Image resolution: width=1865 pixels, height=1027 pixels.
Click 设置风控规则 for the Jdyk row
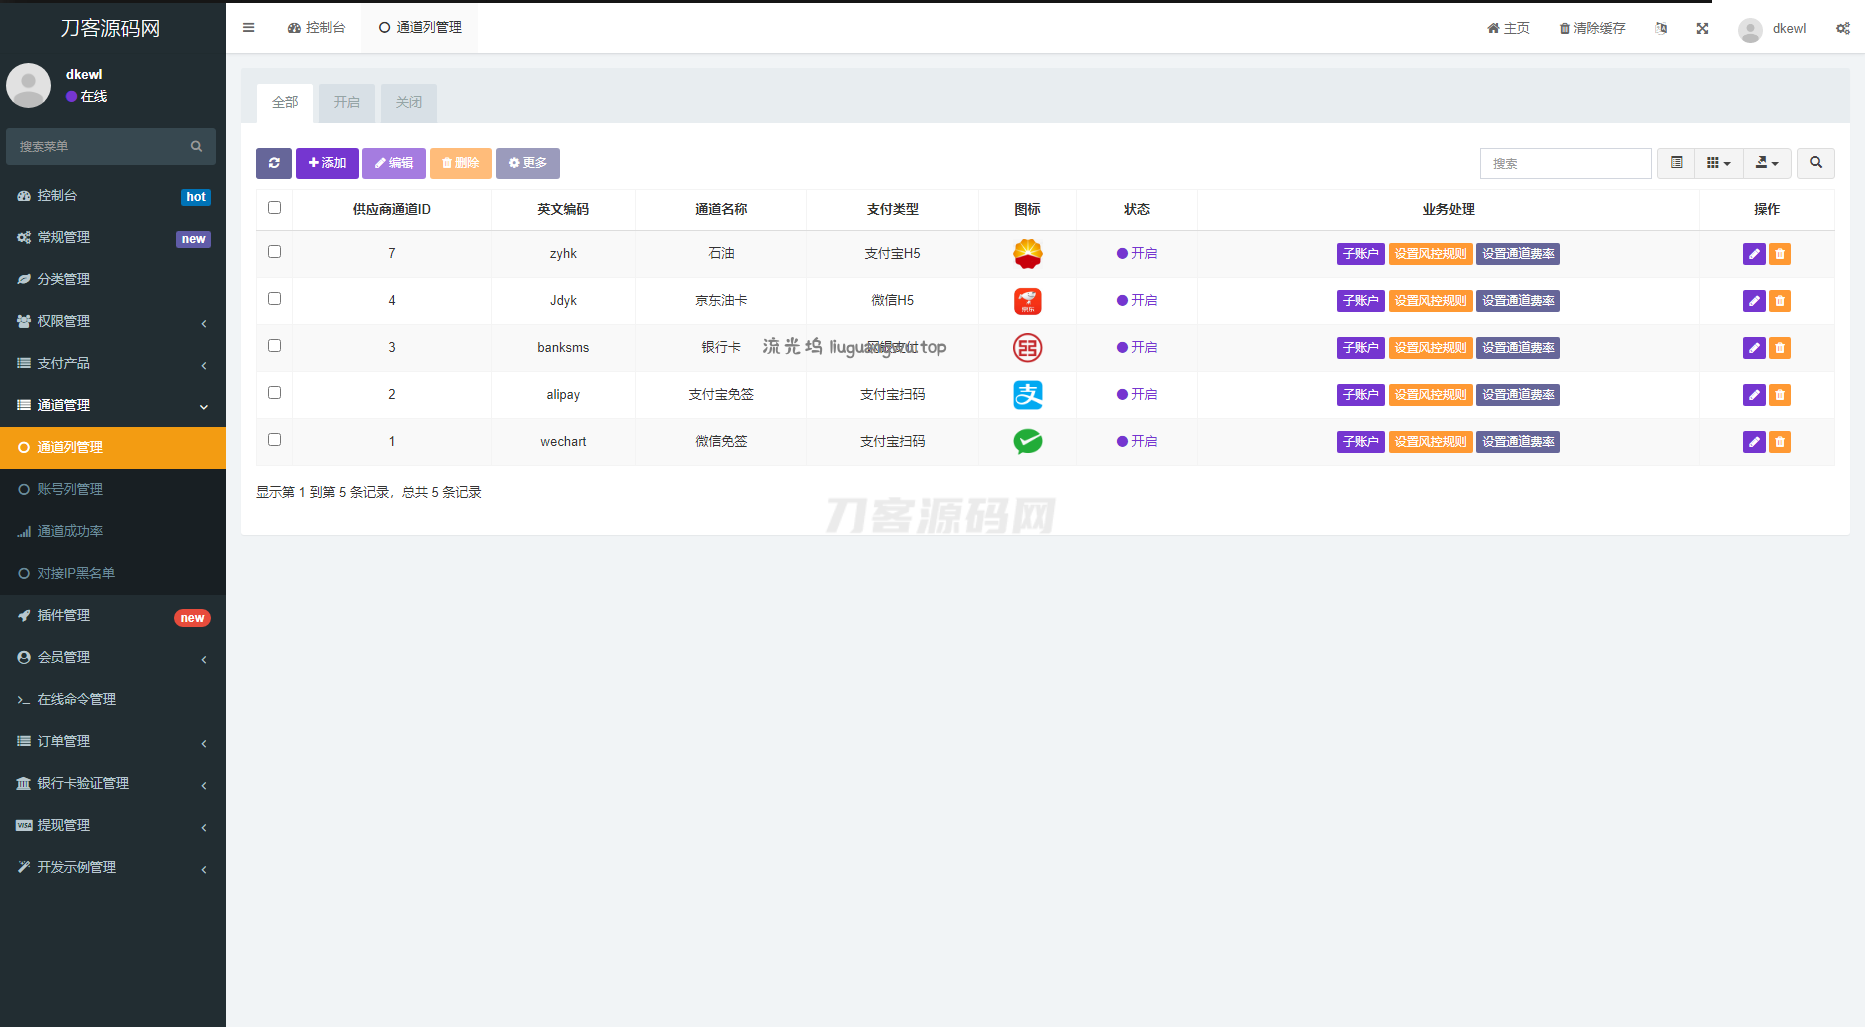(1430, 301)
